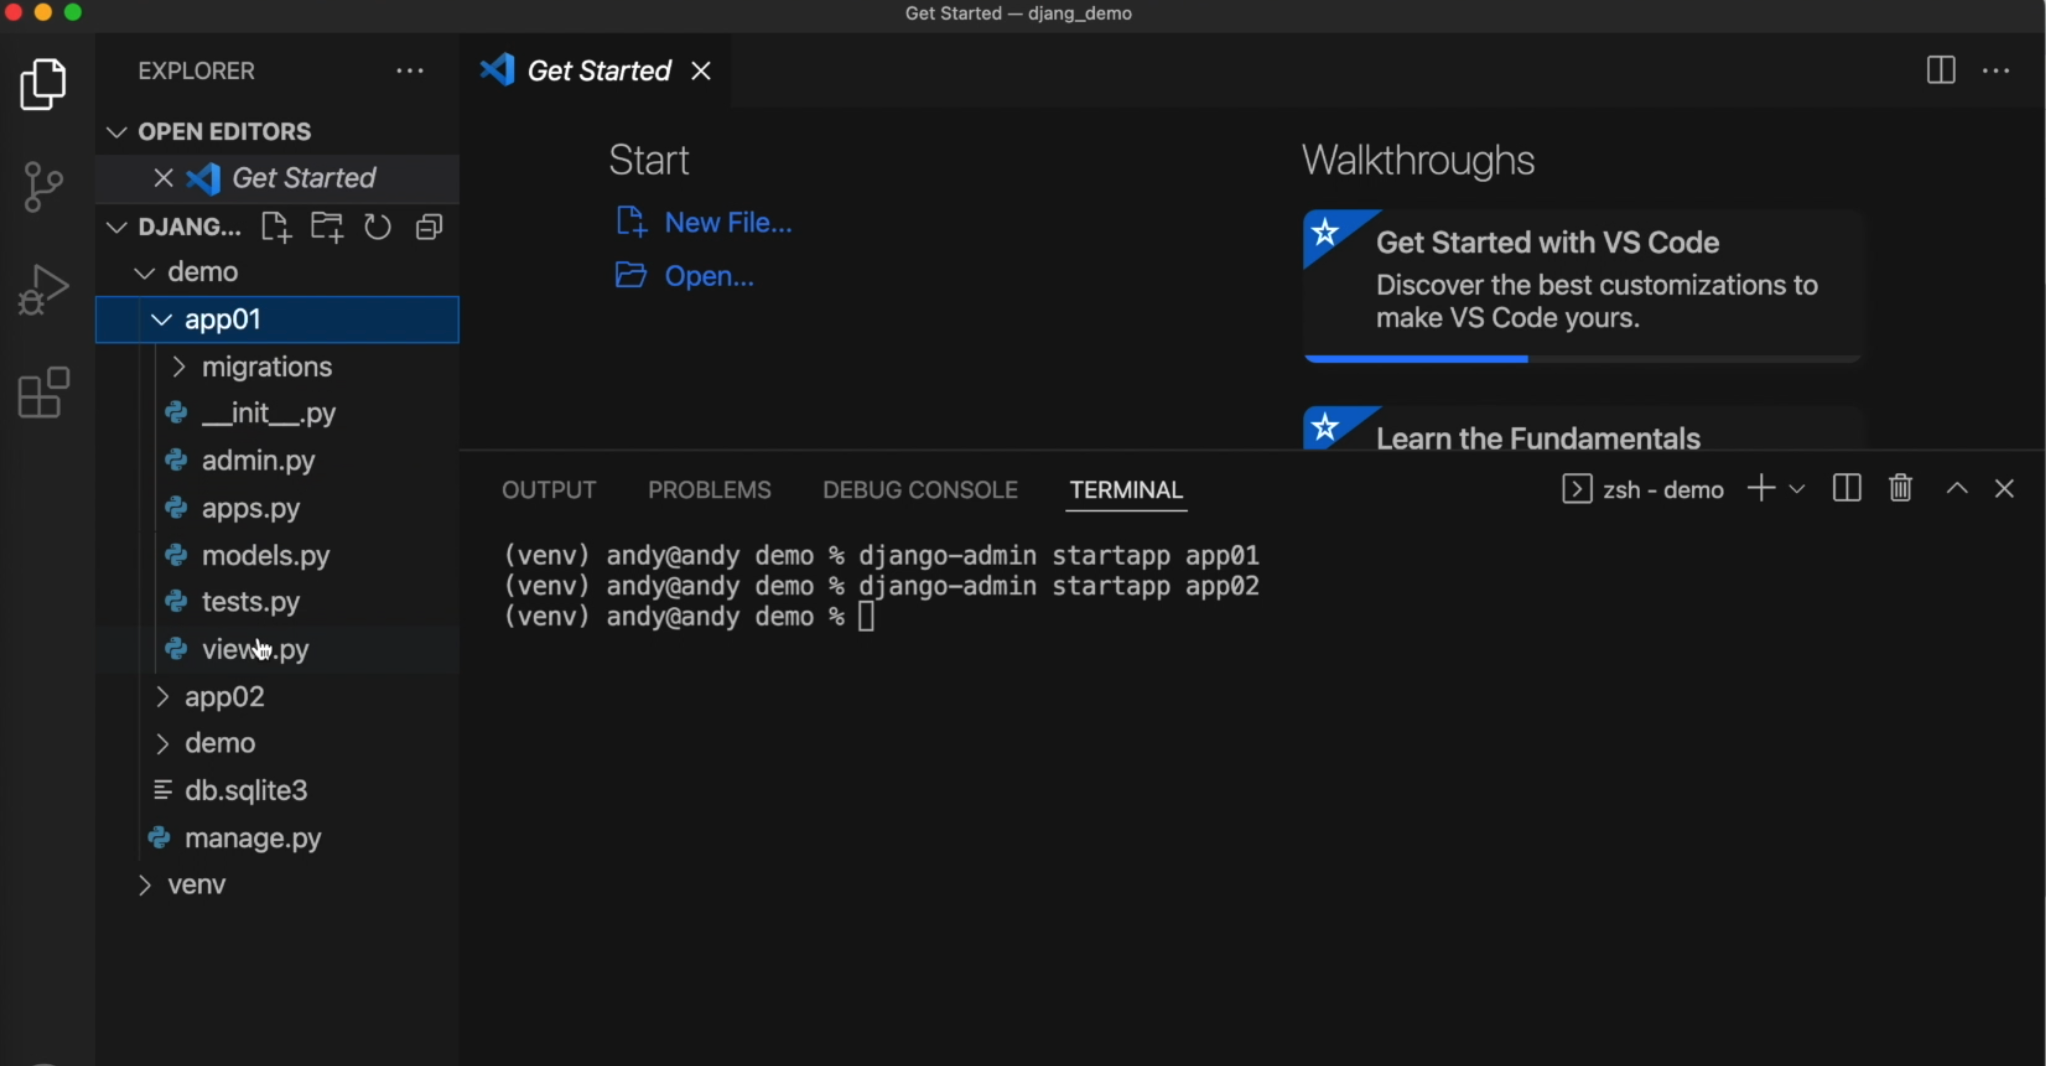The image size is (2046, 1066).
Task: Switch to the Debug Console tab
Action: tap(920, 490)
